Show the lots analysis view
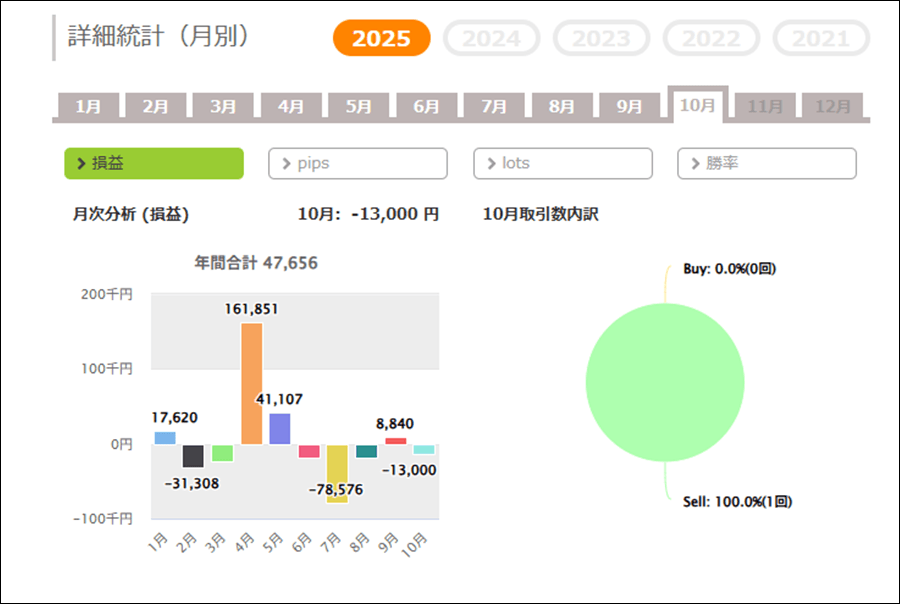900x604 pixels. (562, 163)
